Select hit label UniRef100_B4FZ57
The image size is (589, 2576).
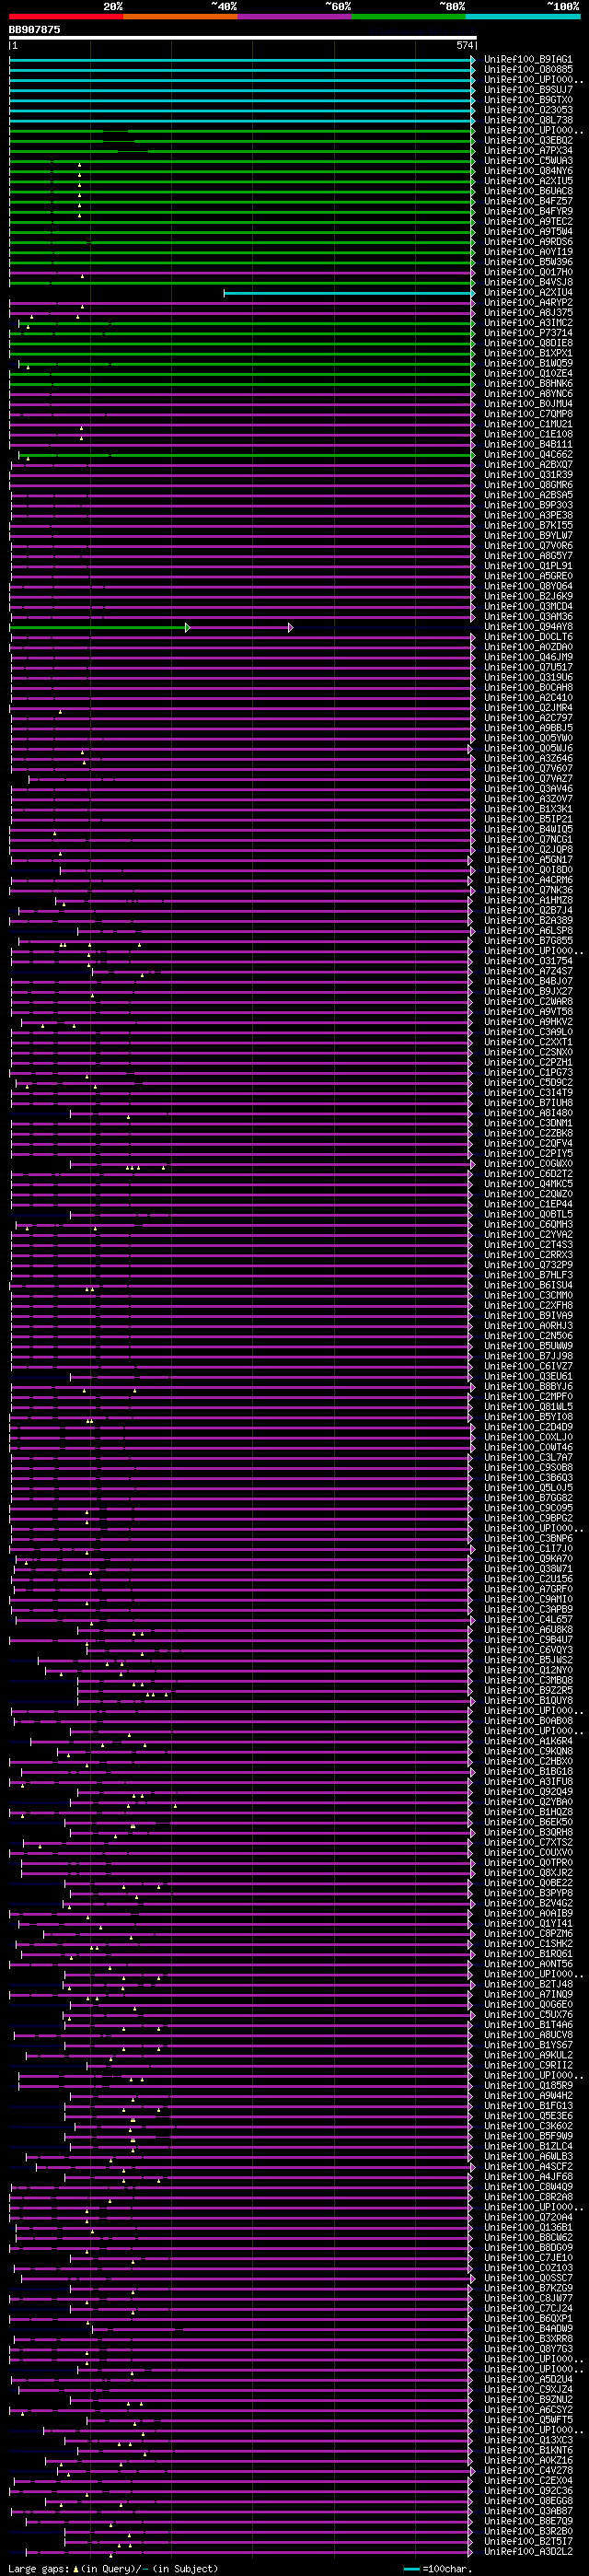tap(529, 201)
